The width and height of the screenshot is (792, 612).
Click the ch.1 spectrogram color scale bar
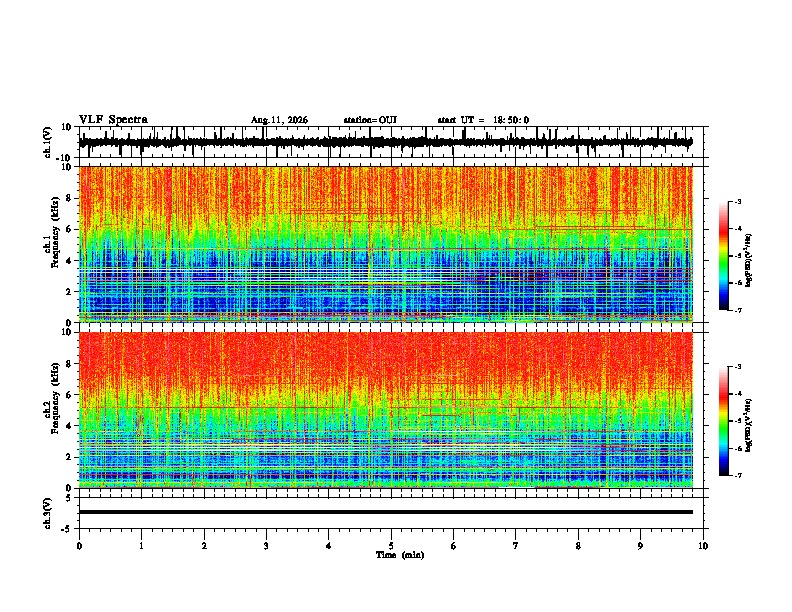pyautogui.click(x=723, y=256)
